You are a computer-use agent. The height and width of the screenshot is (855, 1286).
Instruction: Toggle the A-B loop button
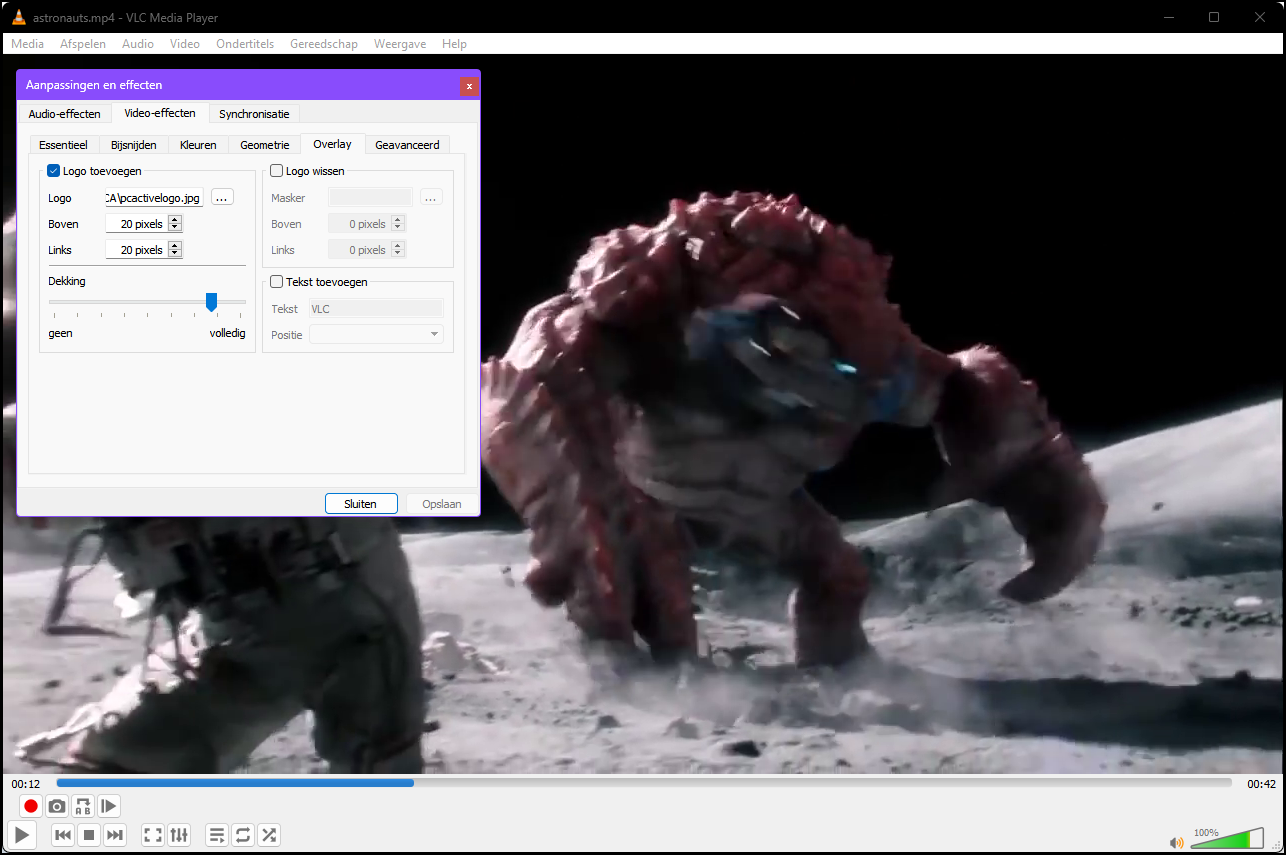click(83, 806)
